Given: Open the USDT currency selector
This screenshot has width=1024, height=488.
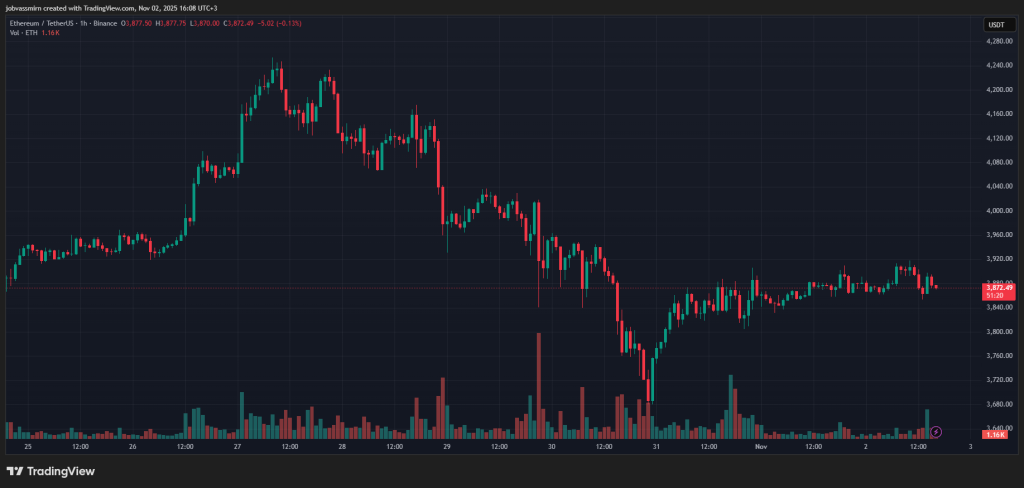Looking at the screenshot, I should (996, 24).
